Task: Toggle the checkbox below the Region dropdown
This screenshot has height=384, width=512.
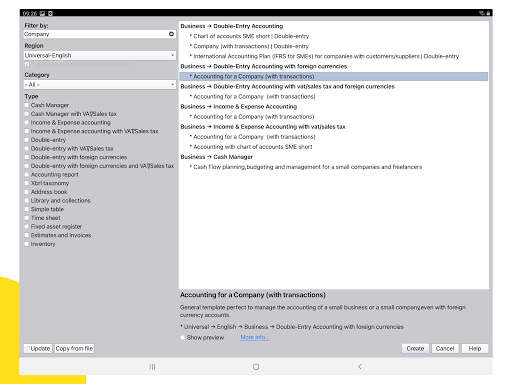Action: point(27,65)
